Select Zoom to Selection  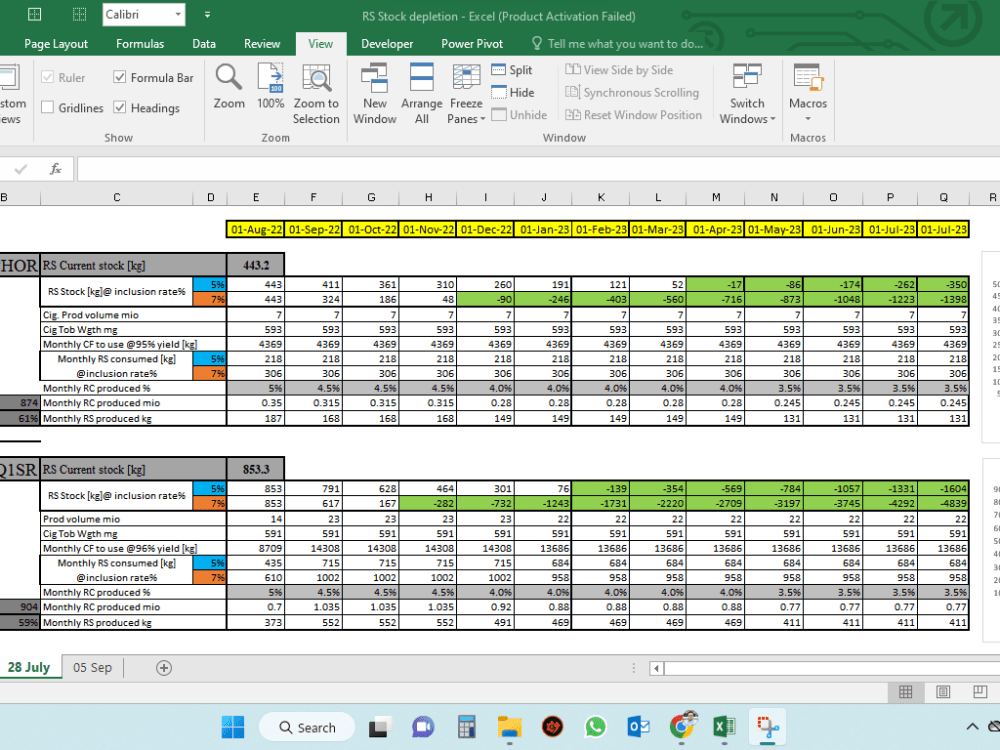[x=316, y=95]
